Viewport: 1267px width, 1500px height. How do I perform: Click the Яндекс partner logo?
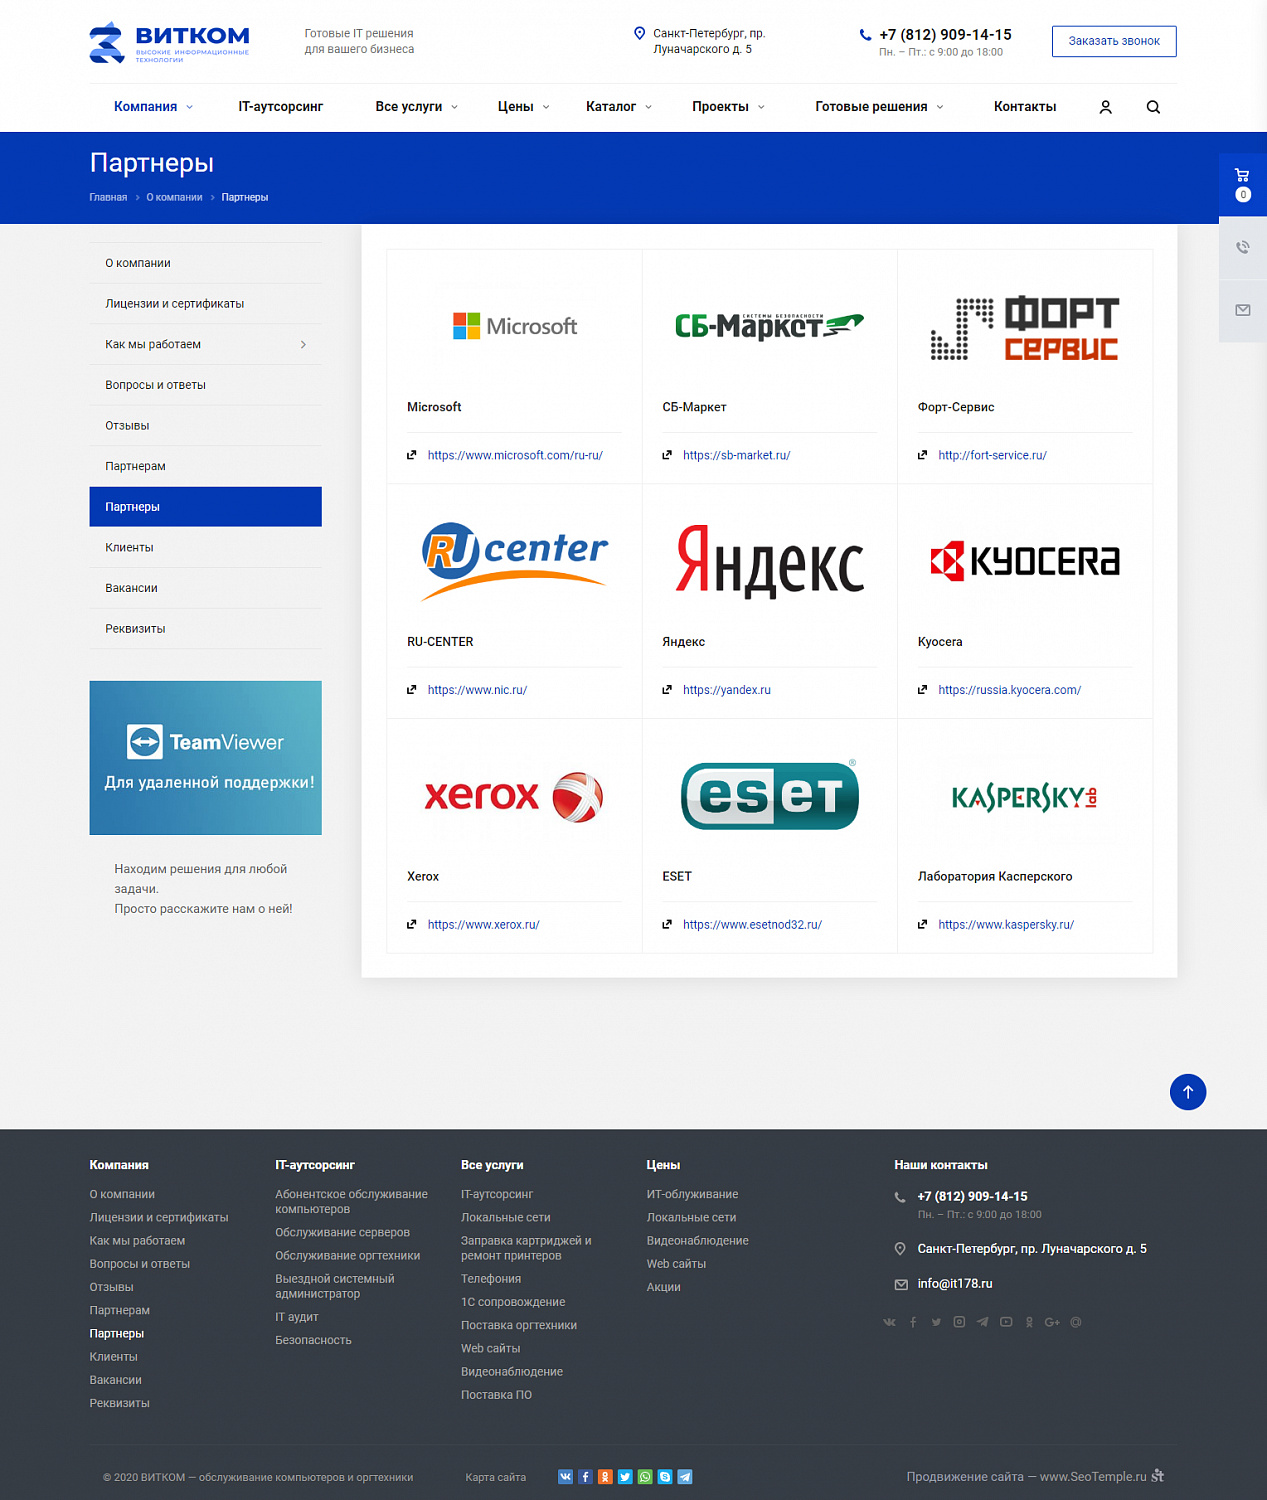(x=769, y=561)
